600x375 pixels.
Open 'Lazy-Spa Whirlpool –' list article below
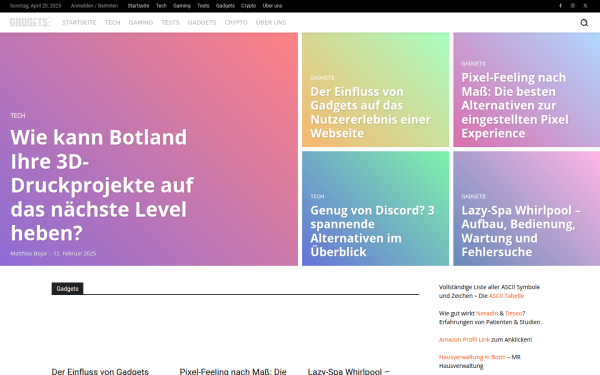348,371
